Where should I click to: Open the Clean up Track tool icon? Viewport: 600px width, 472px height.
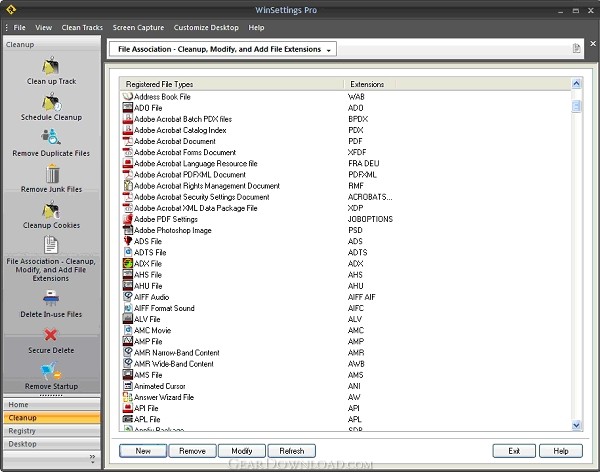[51, 66]
